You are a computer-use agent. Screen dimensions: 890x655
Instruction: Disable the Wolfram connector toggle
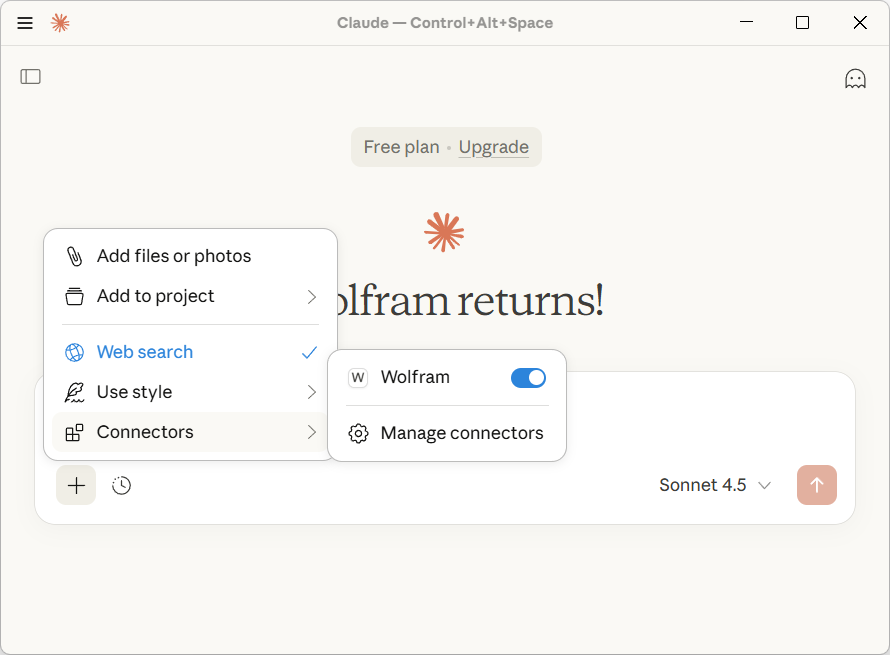pos(528,378)
